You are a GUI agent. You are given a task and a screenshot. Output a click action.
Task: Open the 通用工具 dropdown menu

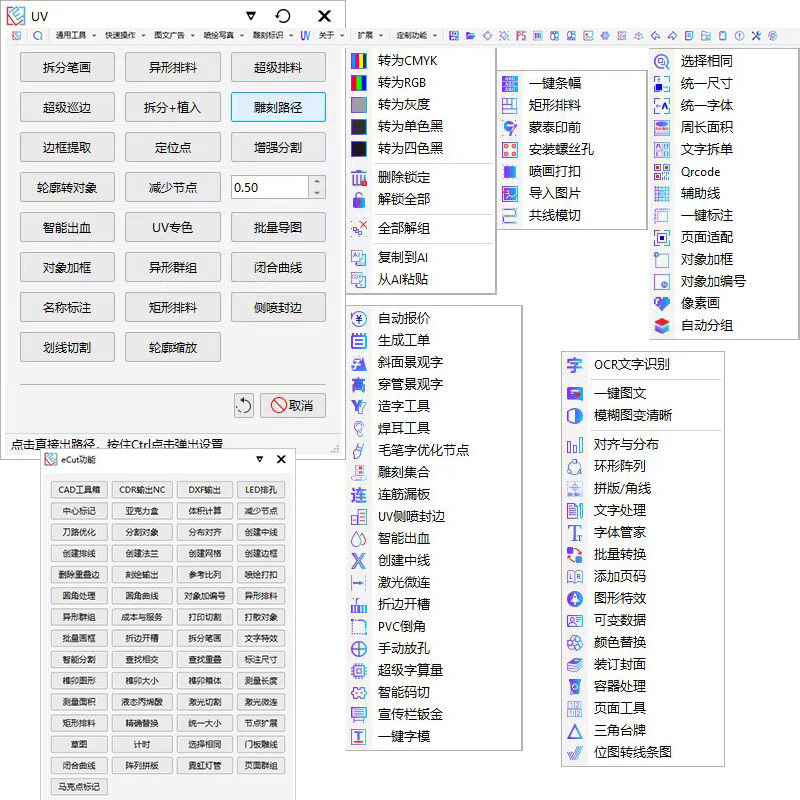point(75,35)
